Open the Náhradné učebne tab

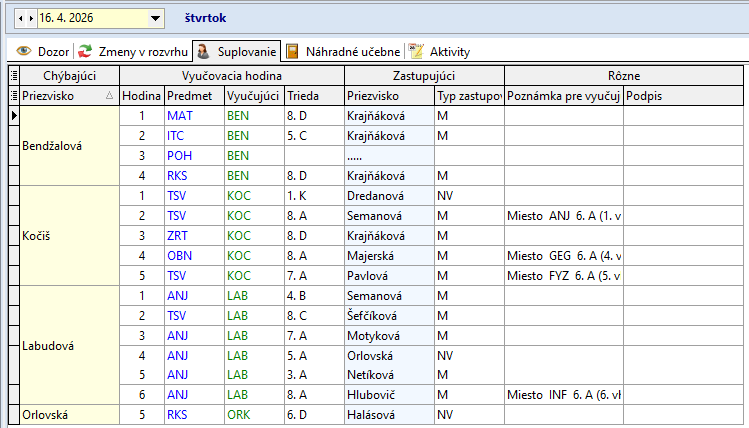(353, 51)
